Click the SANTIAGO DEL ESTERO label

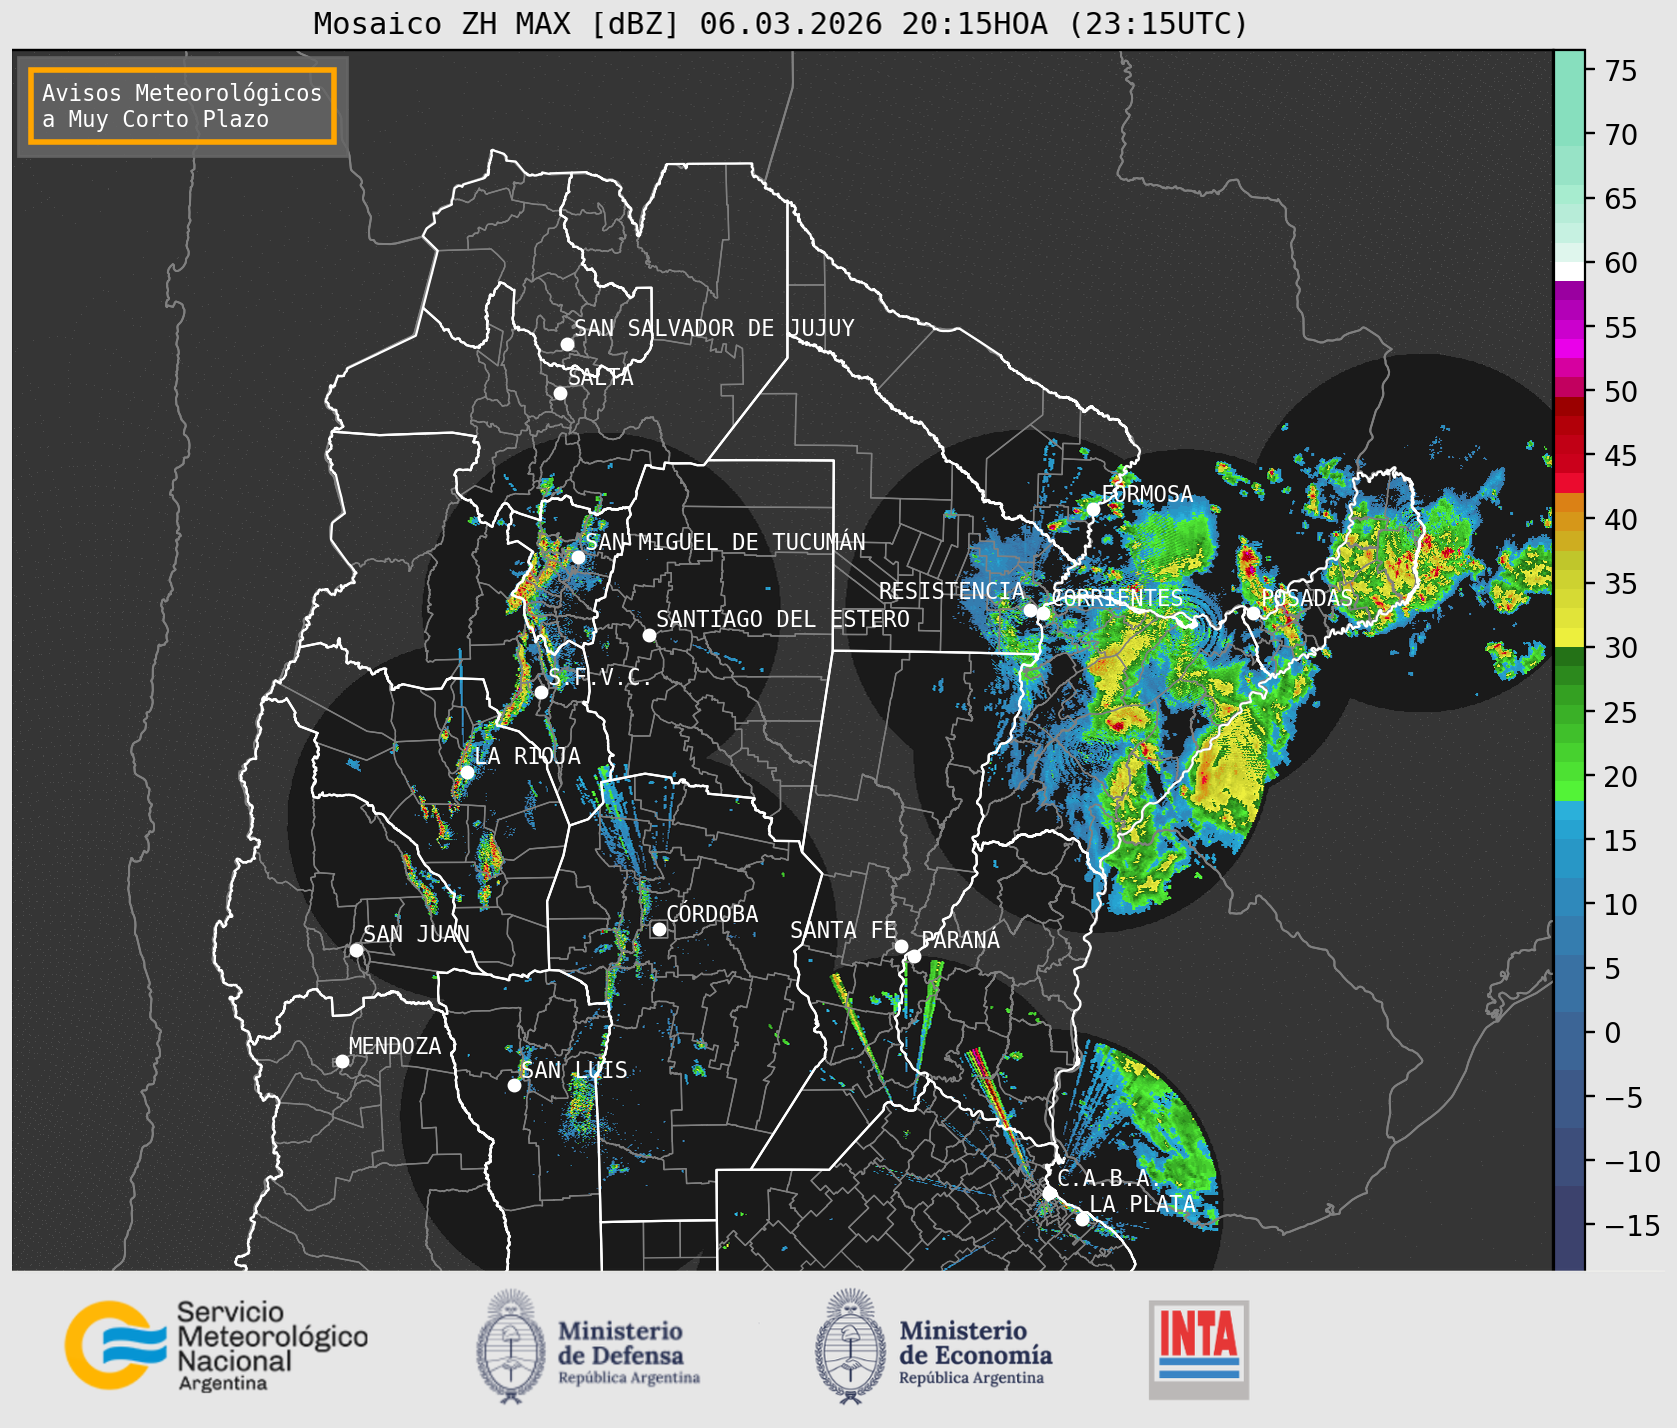[x=783, y=619]
